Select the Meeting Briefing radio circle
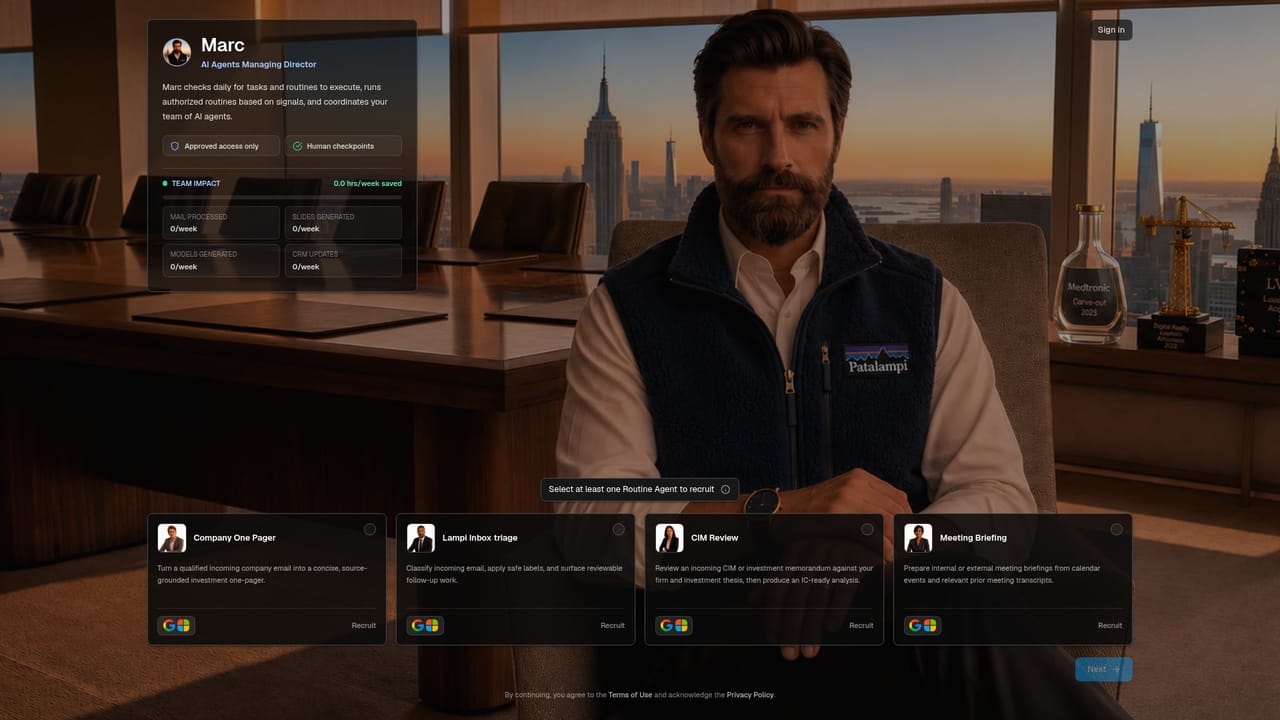 [1116, 529]
